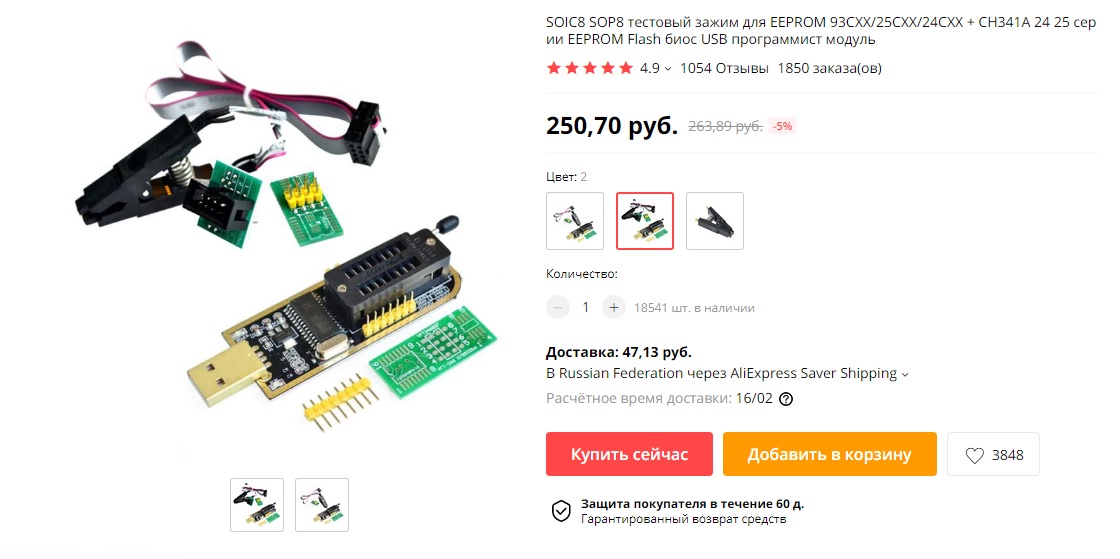Click the plus quantity increase icon
This screenshot has height=559, width=1120.
click(x=614, y=308)
